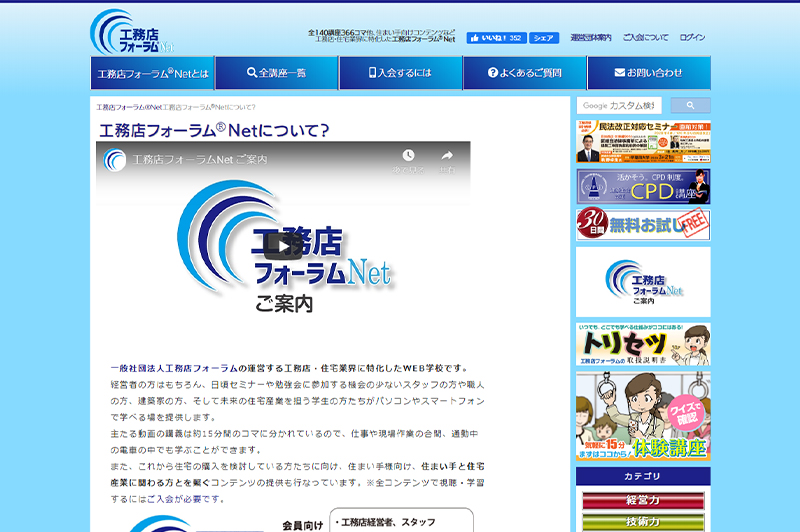Open the video title 工務店フォーラムNet ご案内
800x532 pixels.
pyautogui.click(x=199, y=160)
